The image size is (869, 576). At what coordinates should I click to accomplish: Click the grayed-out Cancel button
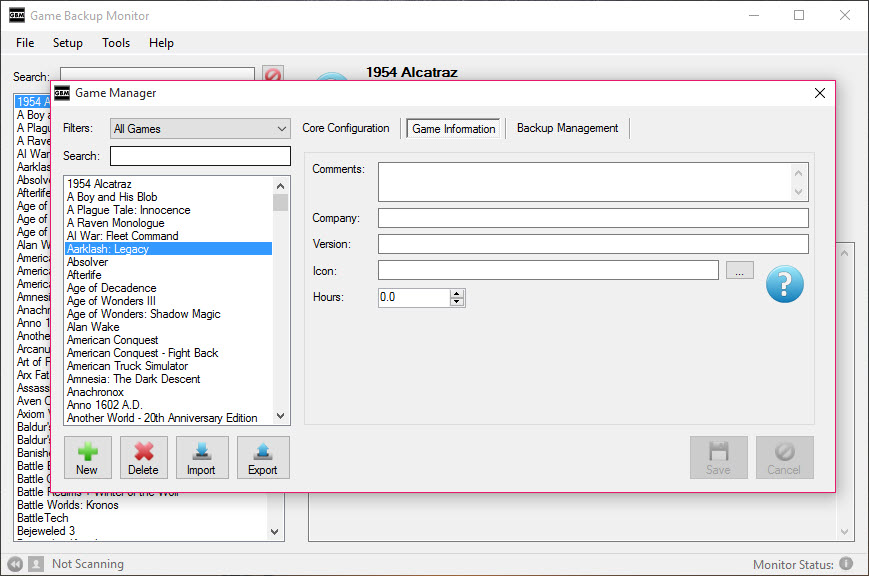pyautogui.click(x=784, y=457)
